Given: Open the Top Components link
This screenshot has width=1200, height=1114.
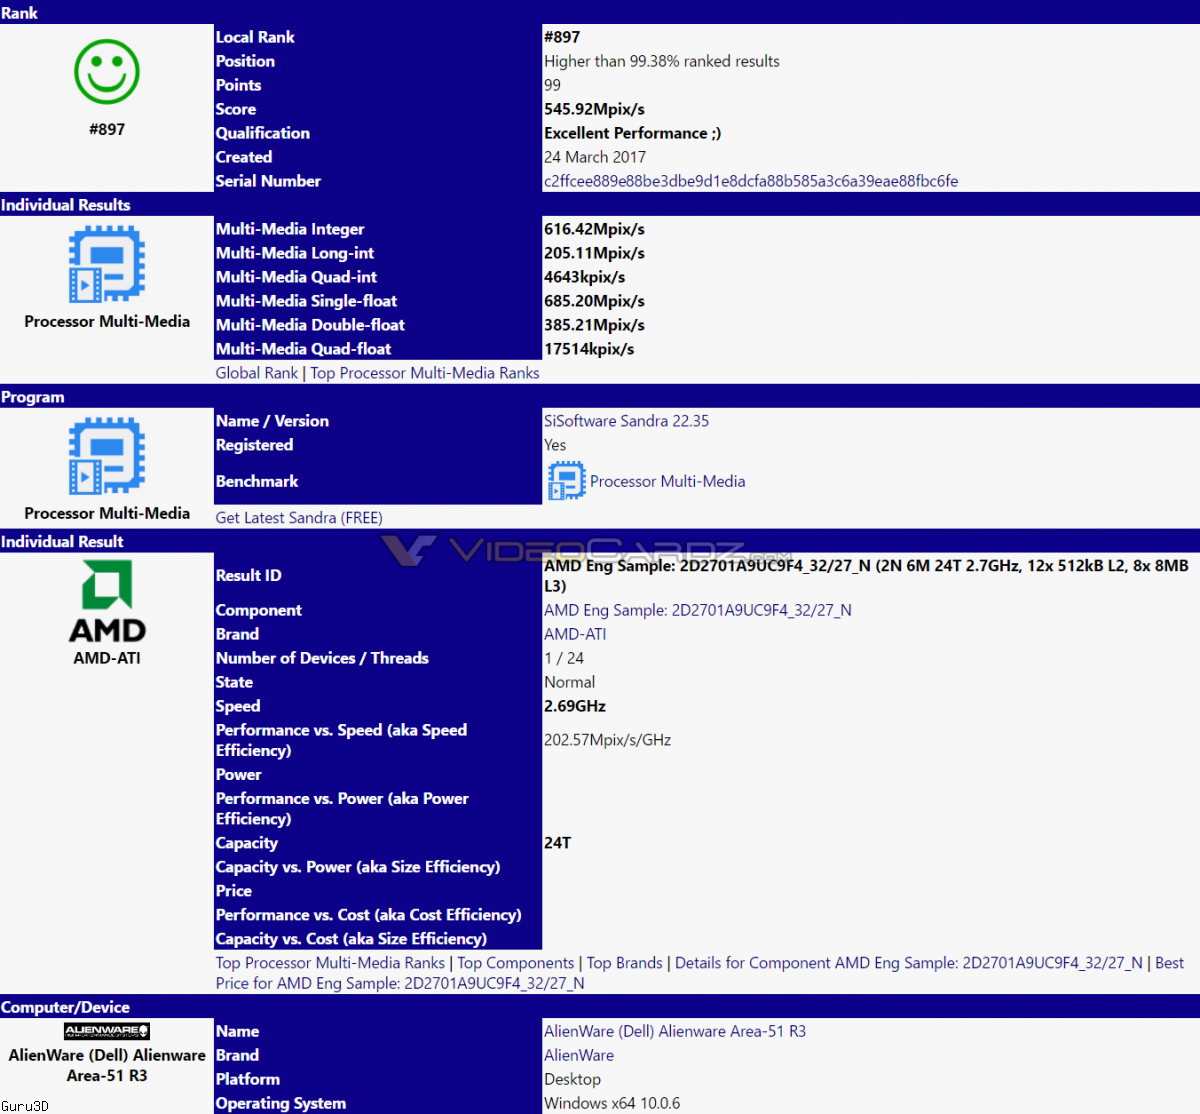Looking at the screenshot, I should 516,963.
